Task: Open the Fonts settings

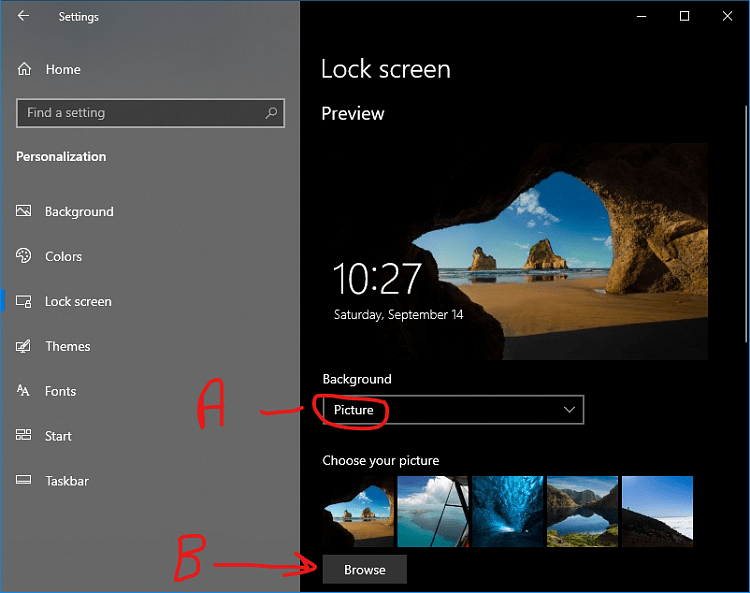Action: (61, 391)
